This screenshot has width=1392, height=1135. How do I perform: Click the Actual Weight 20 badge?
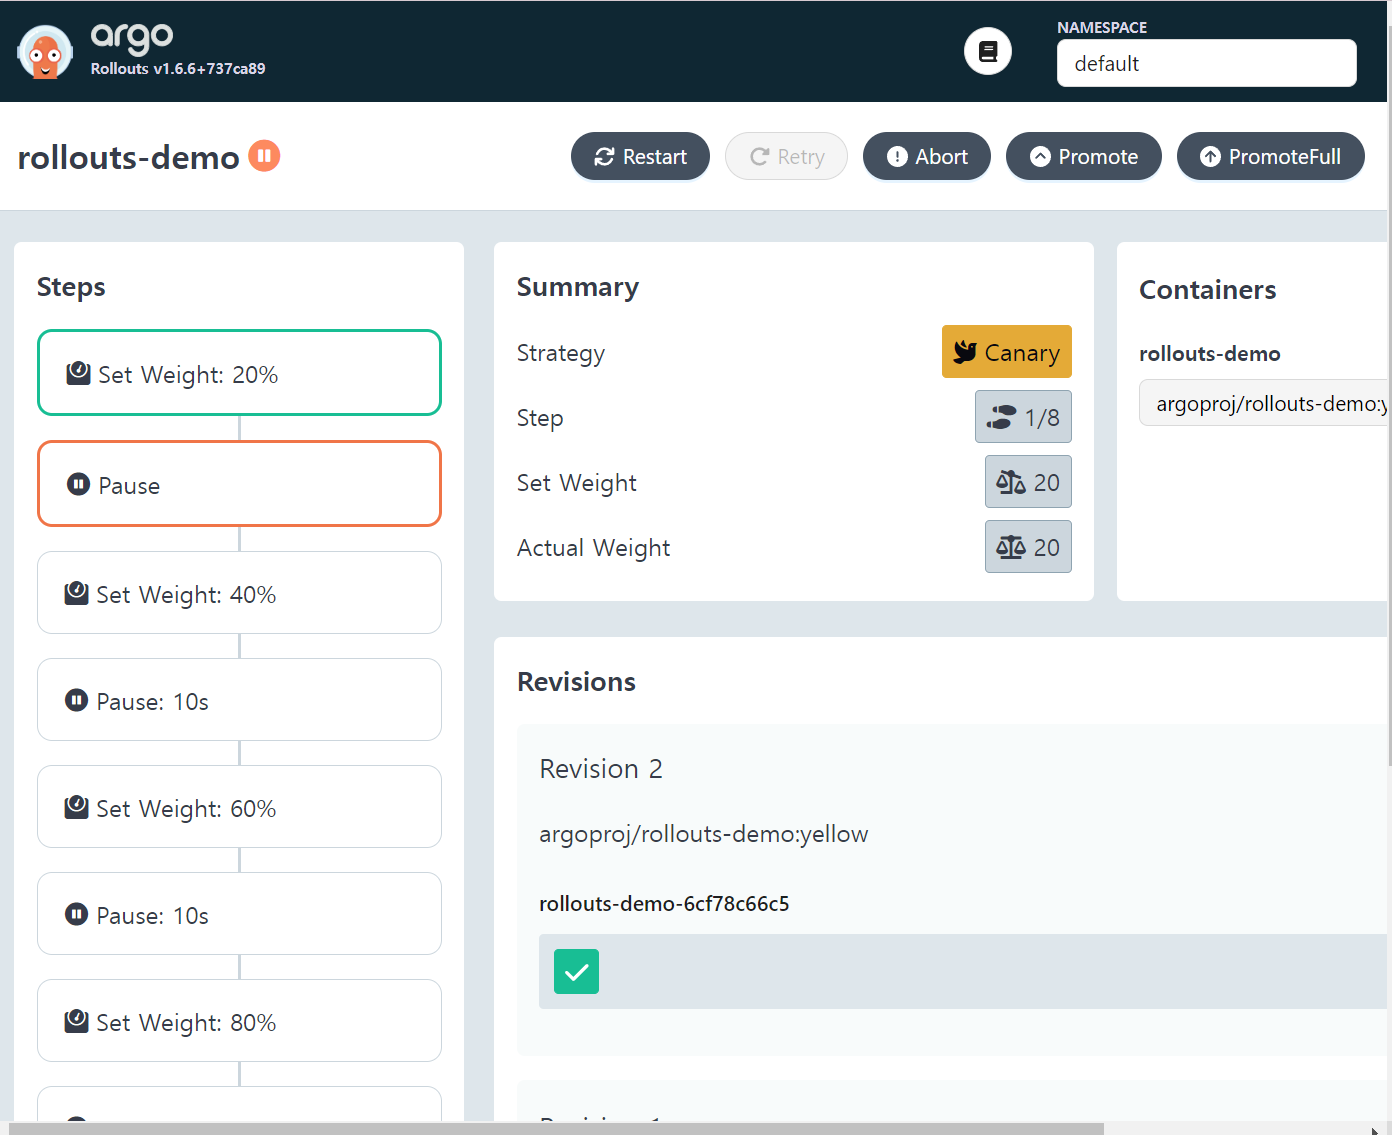coord(1028,547)
